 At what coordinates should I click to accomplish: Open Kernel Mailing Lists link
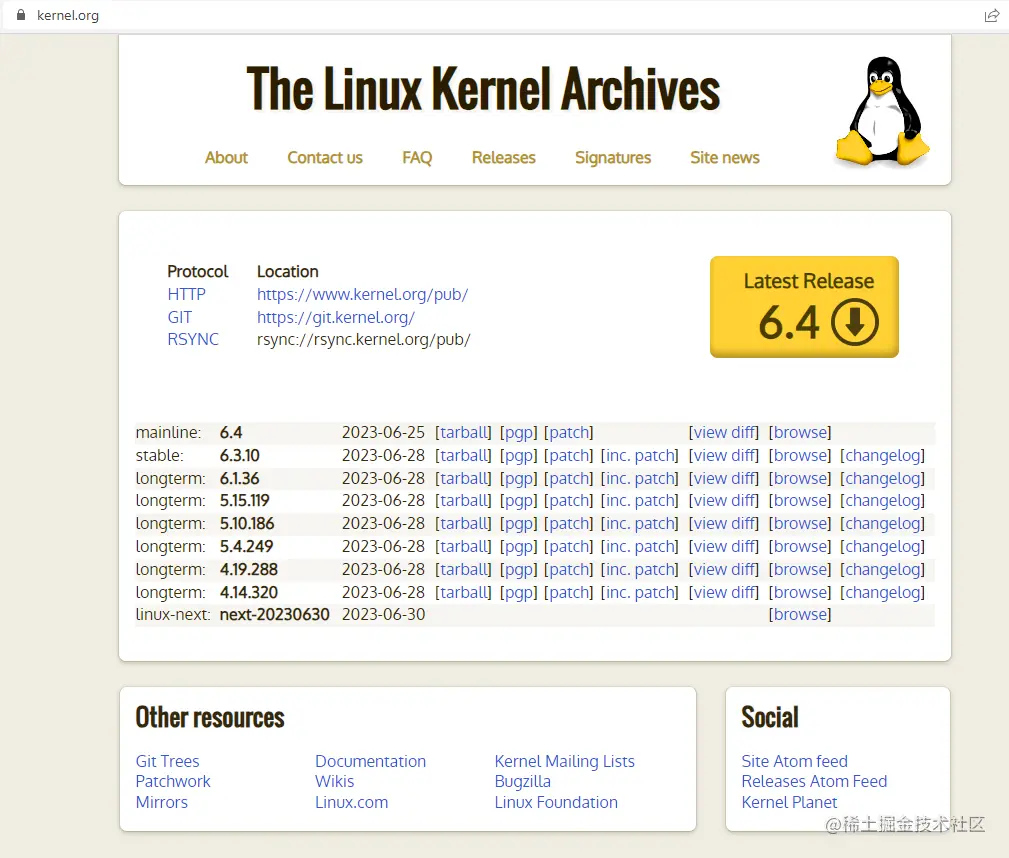(x=564, y=761)
